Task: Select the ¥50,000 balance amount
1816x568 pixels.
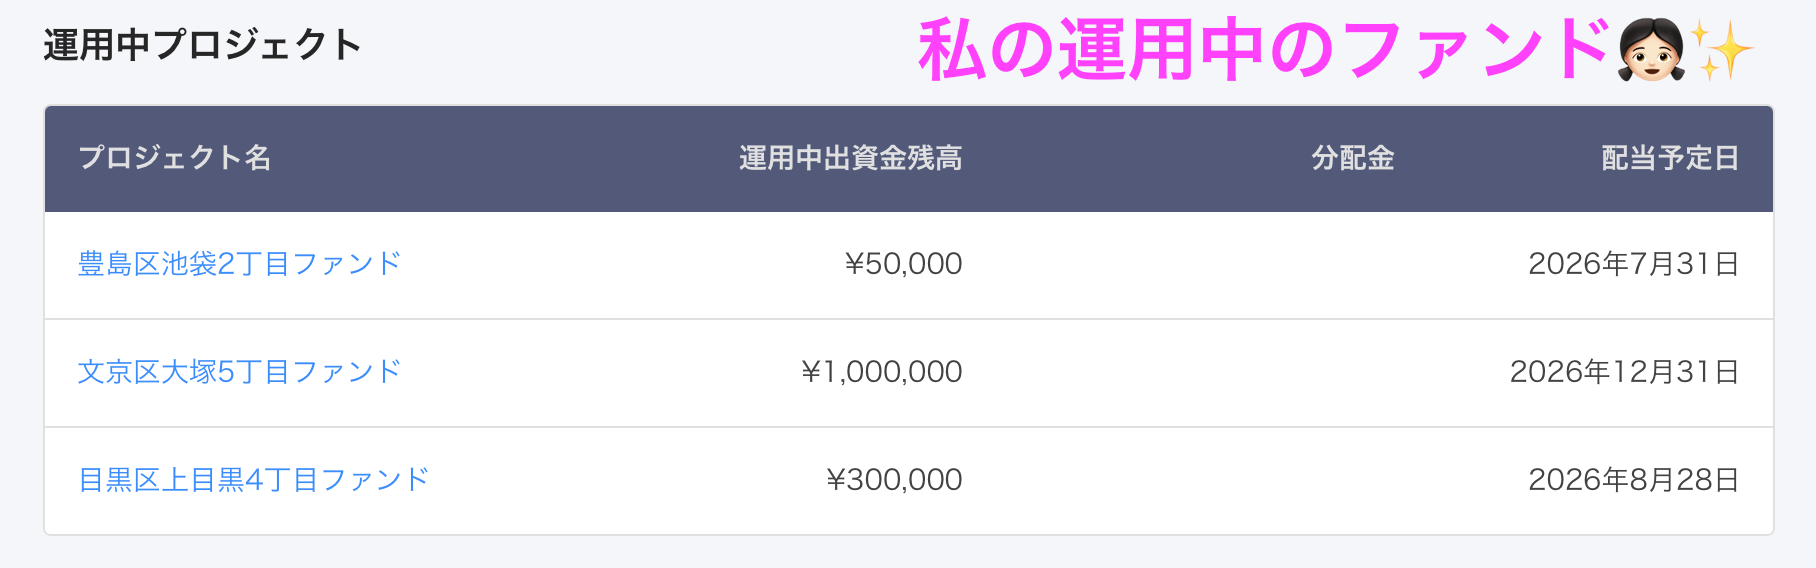Action: pyautogui.click(x=903, y=264)
